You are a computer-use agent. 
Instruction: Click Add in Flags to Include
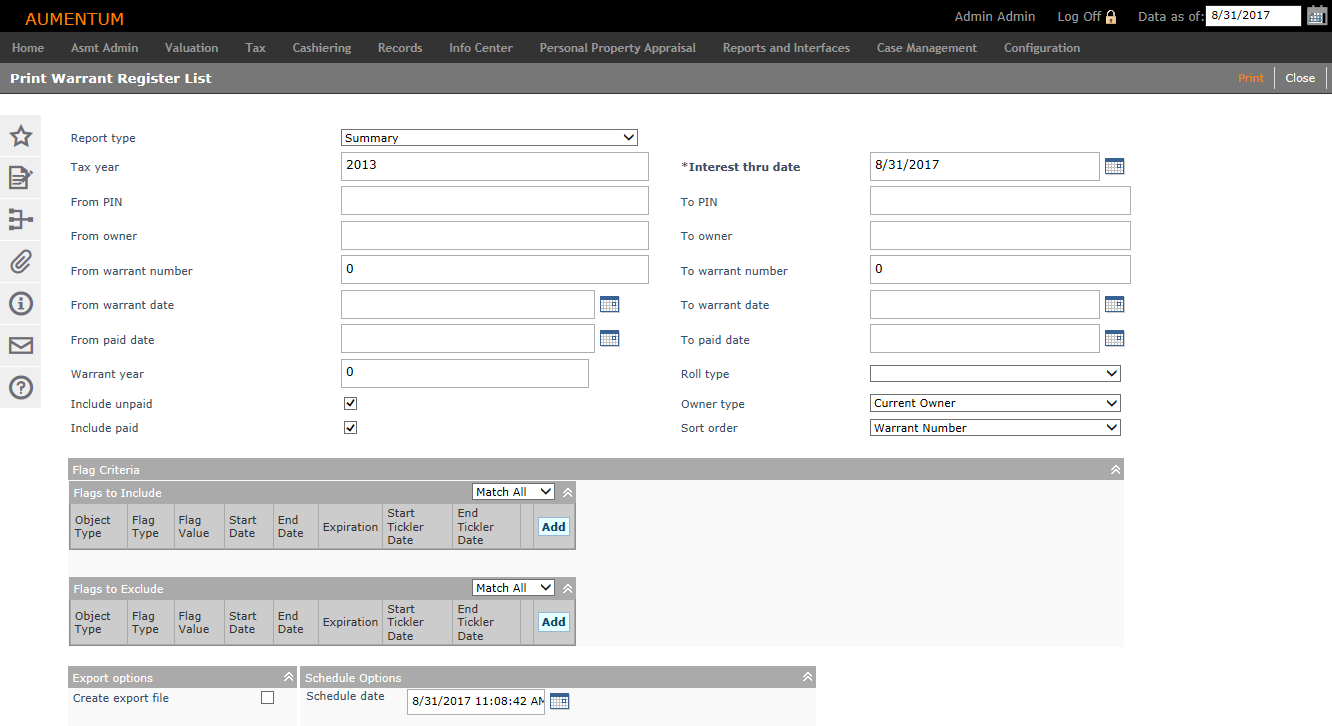[x=553, y=527]
